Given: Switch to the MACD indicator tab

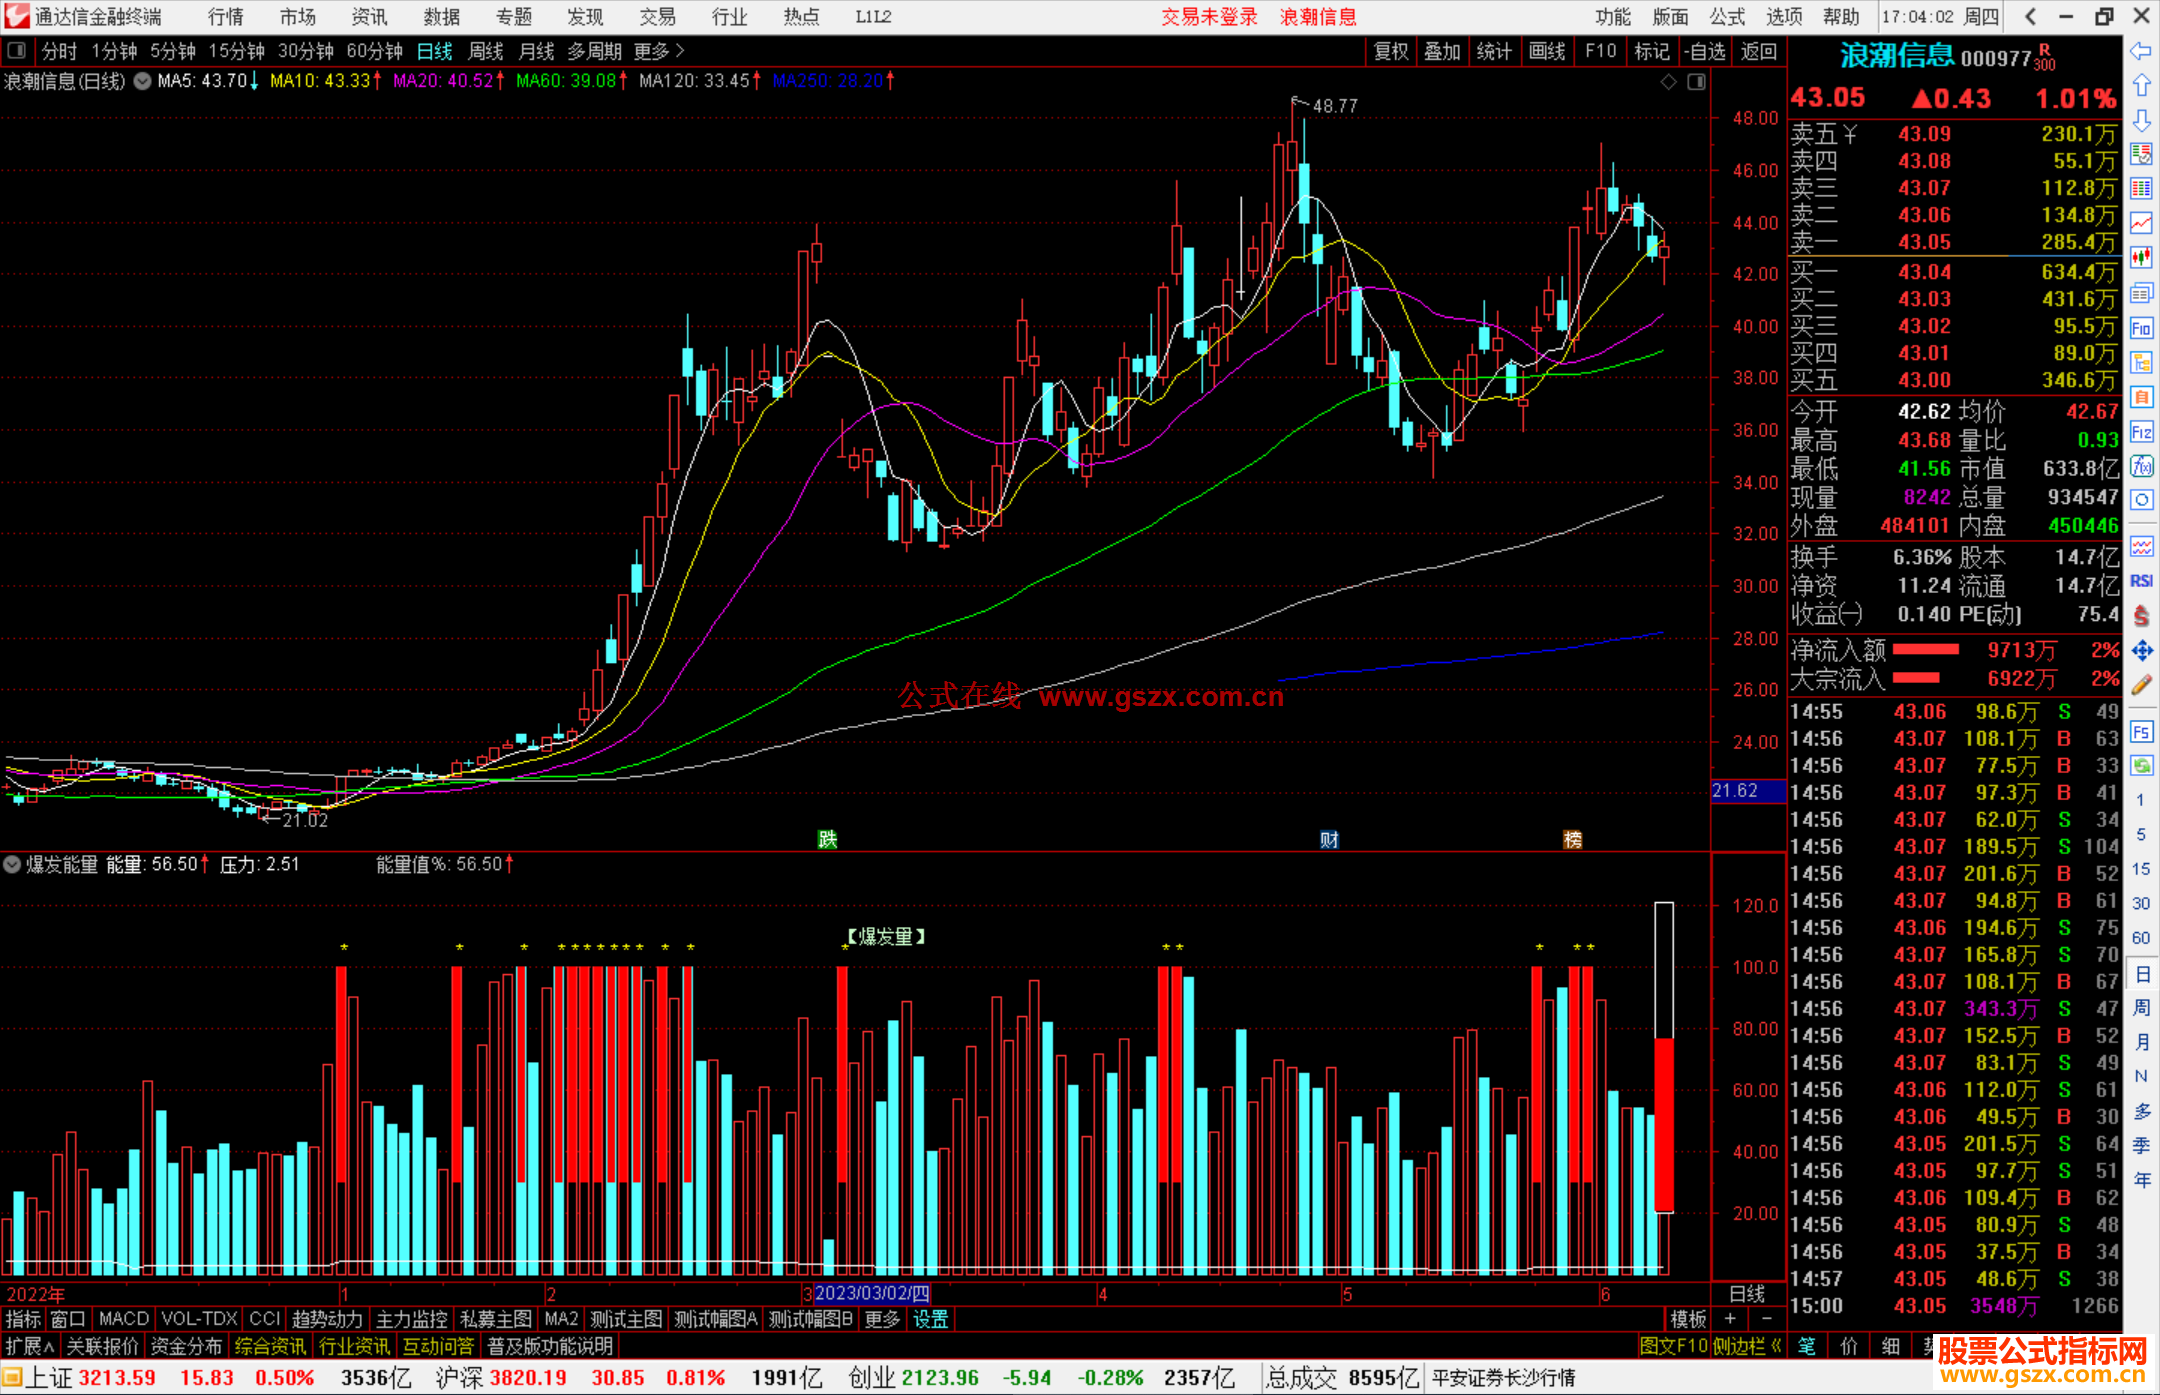Looking at the screenshot, I should tap(123, 1319).
